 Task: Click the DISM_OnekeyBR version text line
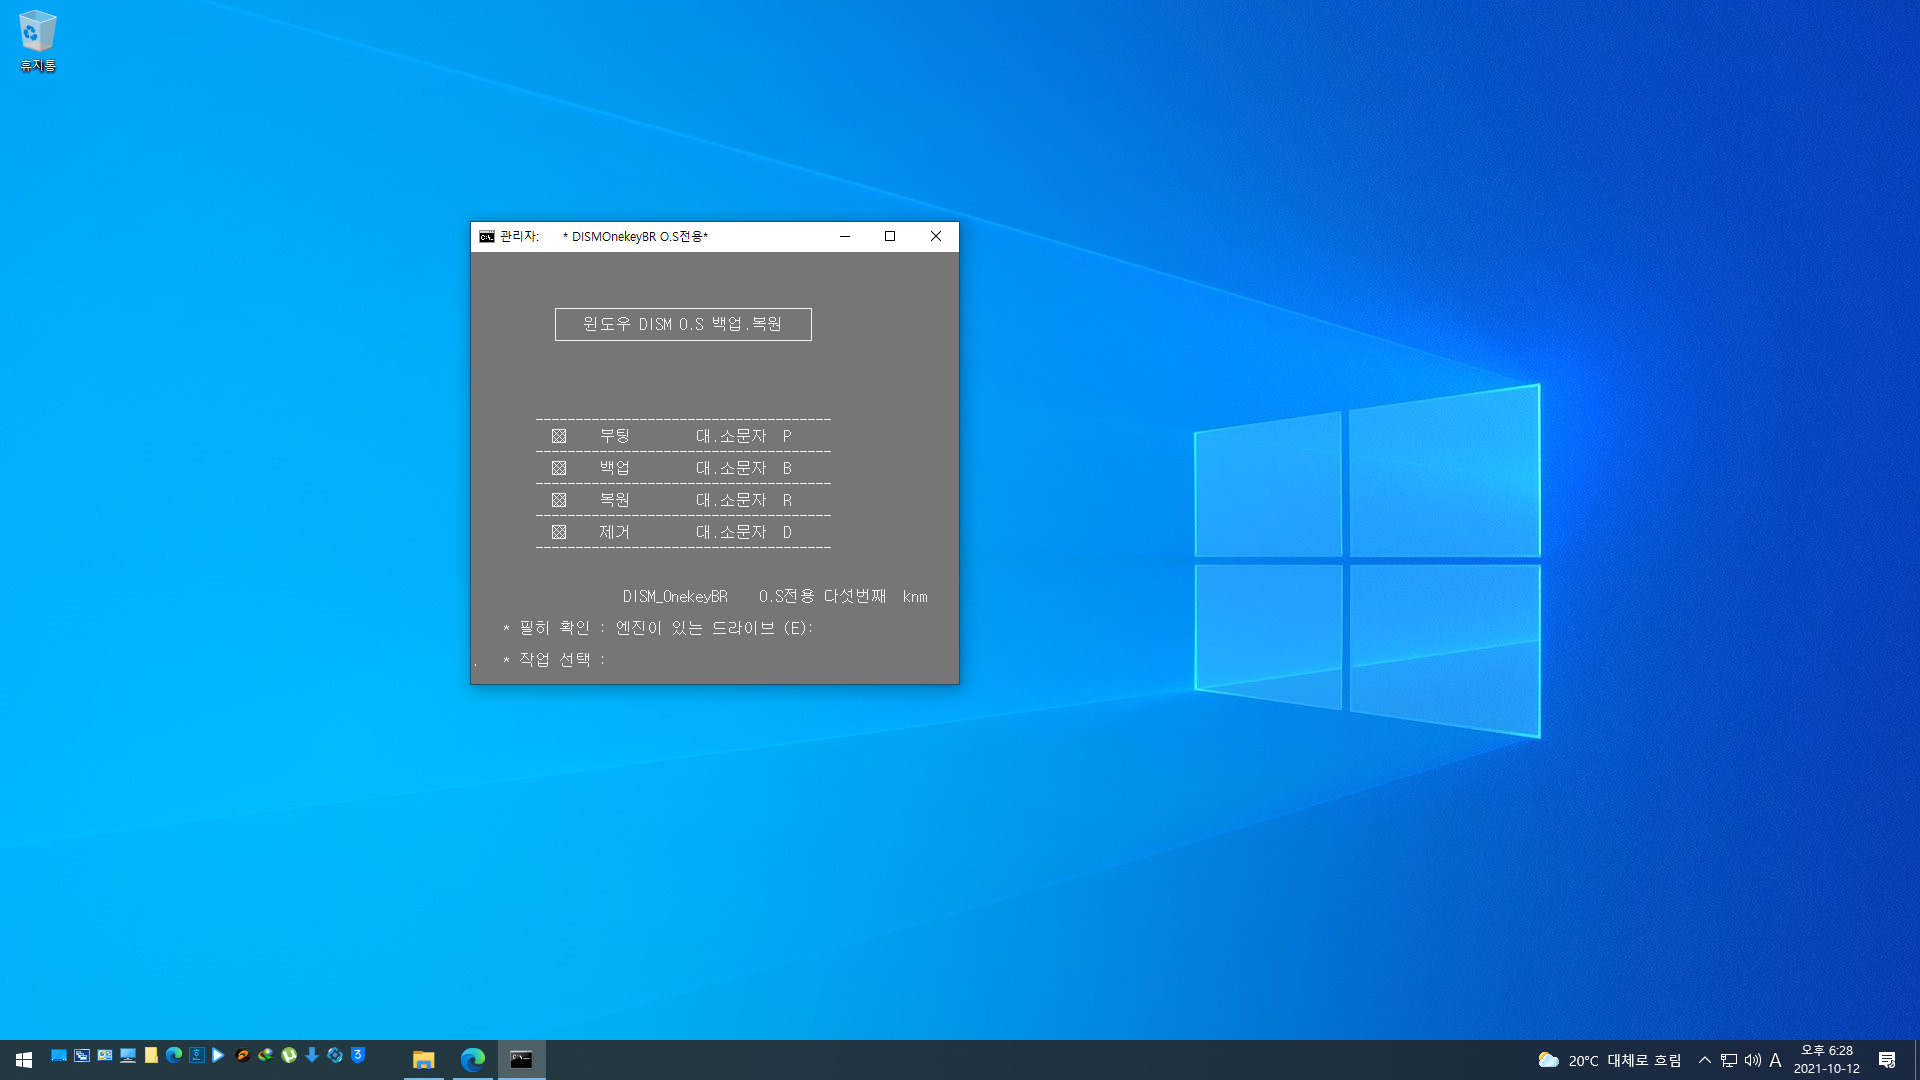pyautogui.click(x=775, y=596)
